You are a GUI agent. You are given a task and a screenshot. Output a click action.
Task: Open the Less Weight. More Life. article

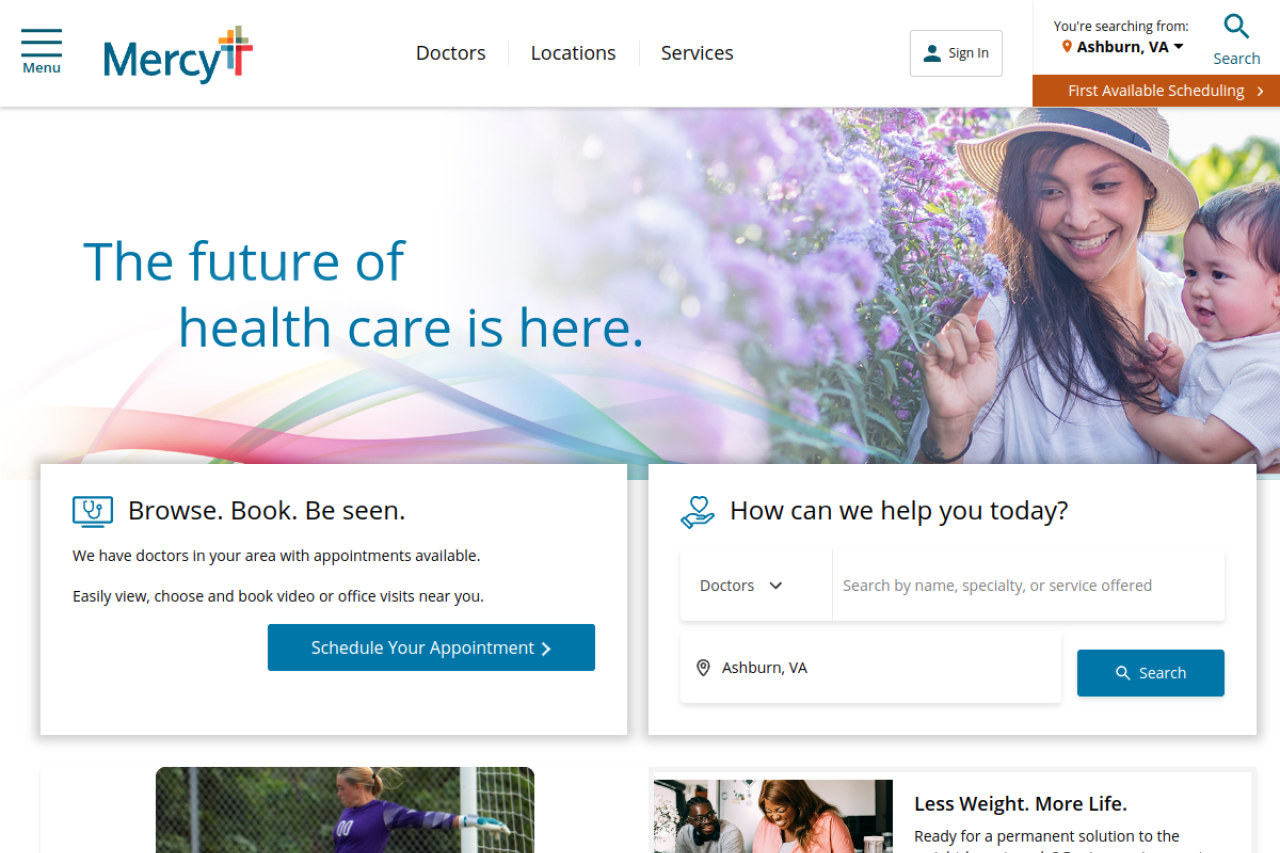[1020, 804]
